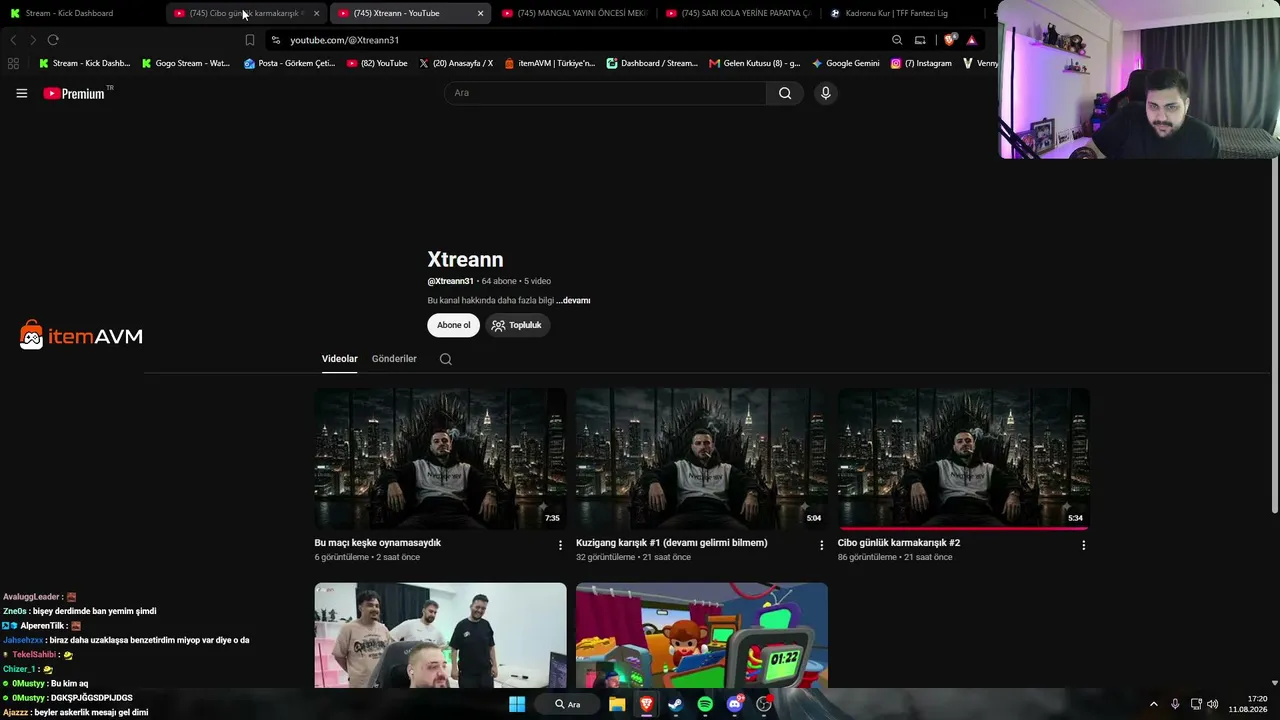Open the Stream - Kick Dashboard bookmark
The width and height of the screenshot is (1280, 720).
click(84, 63)
